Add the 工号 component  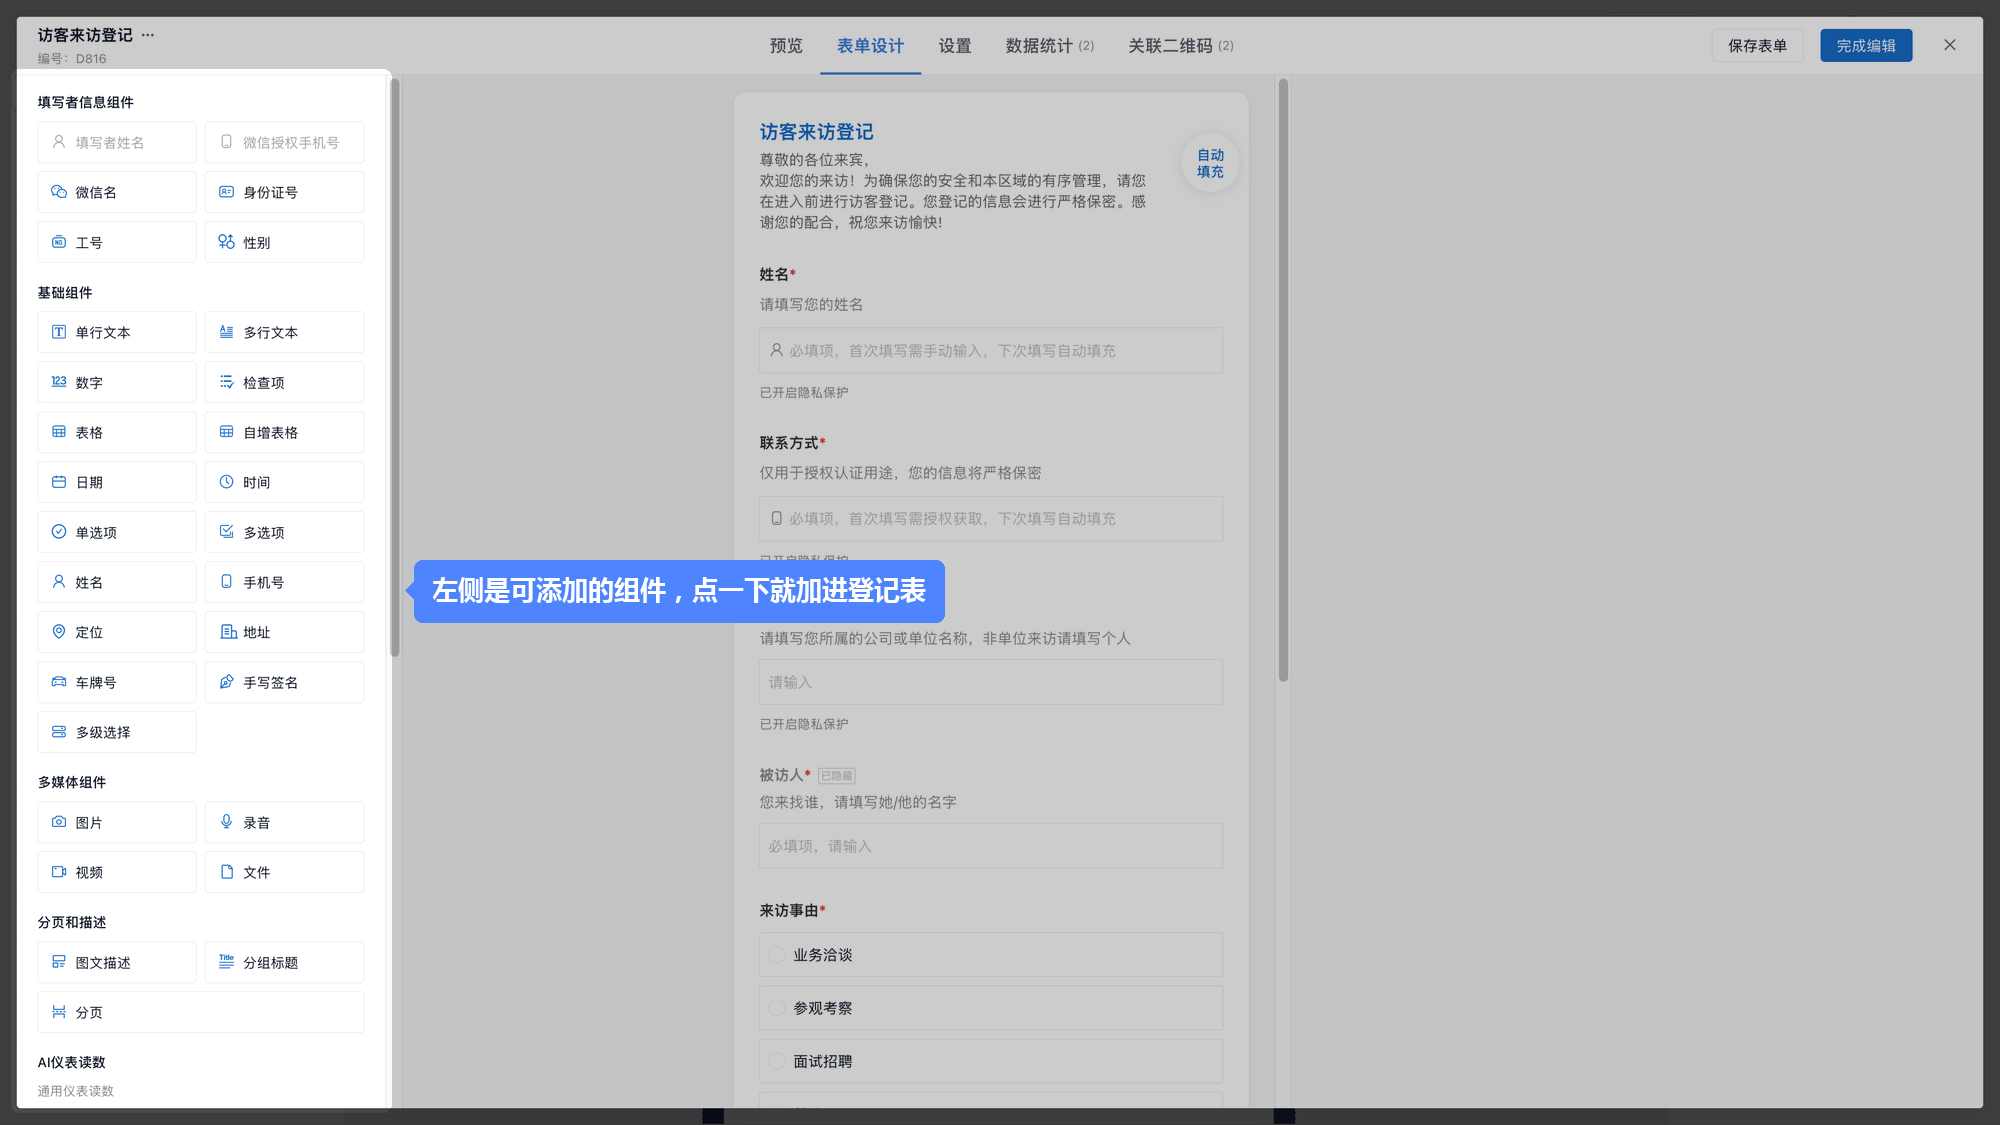(x=117, y=242)
